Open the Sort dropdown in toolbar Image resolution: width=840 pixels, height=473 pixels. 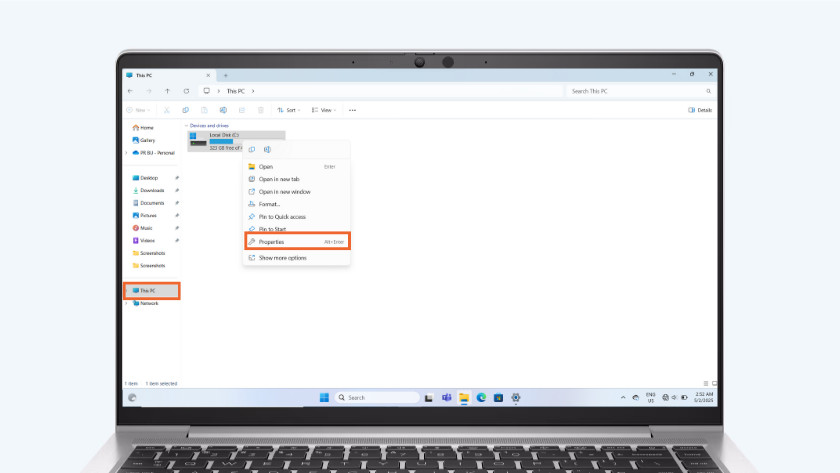tap(288, 110)
